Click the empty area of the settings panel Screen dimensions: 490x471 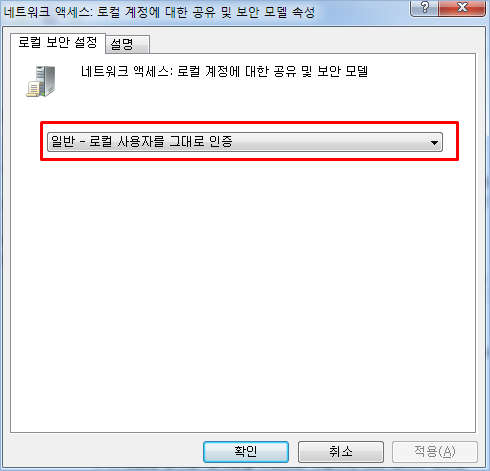[243, 293]
